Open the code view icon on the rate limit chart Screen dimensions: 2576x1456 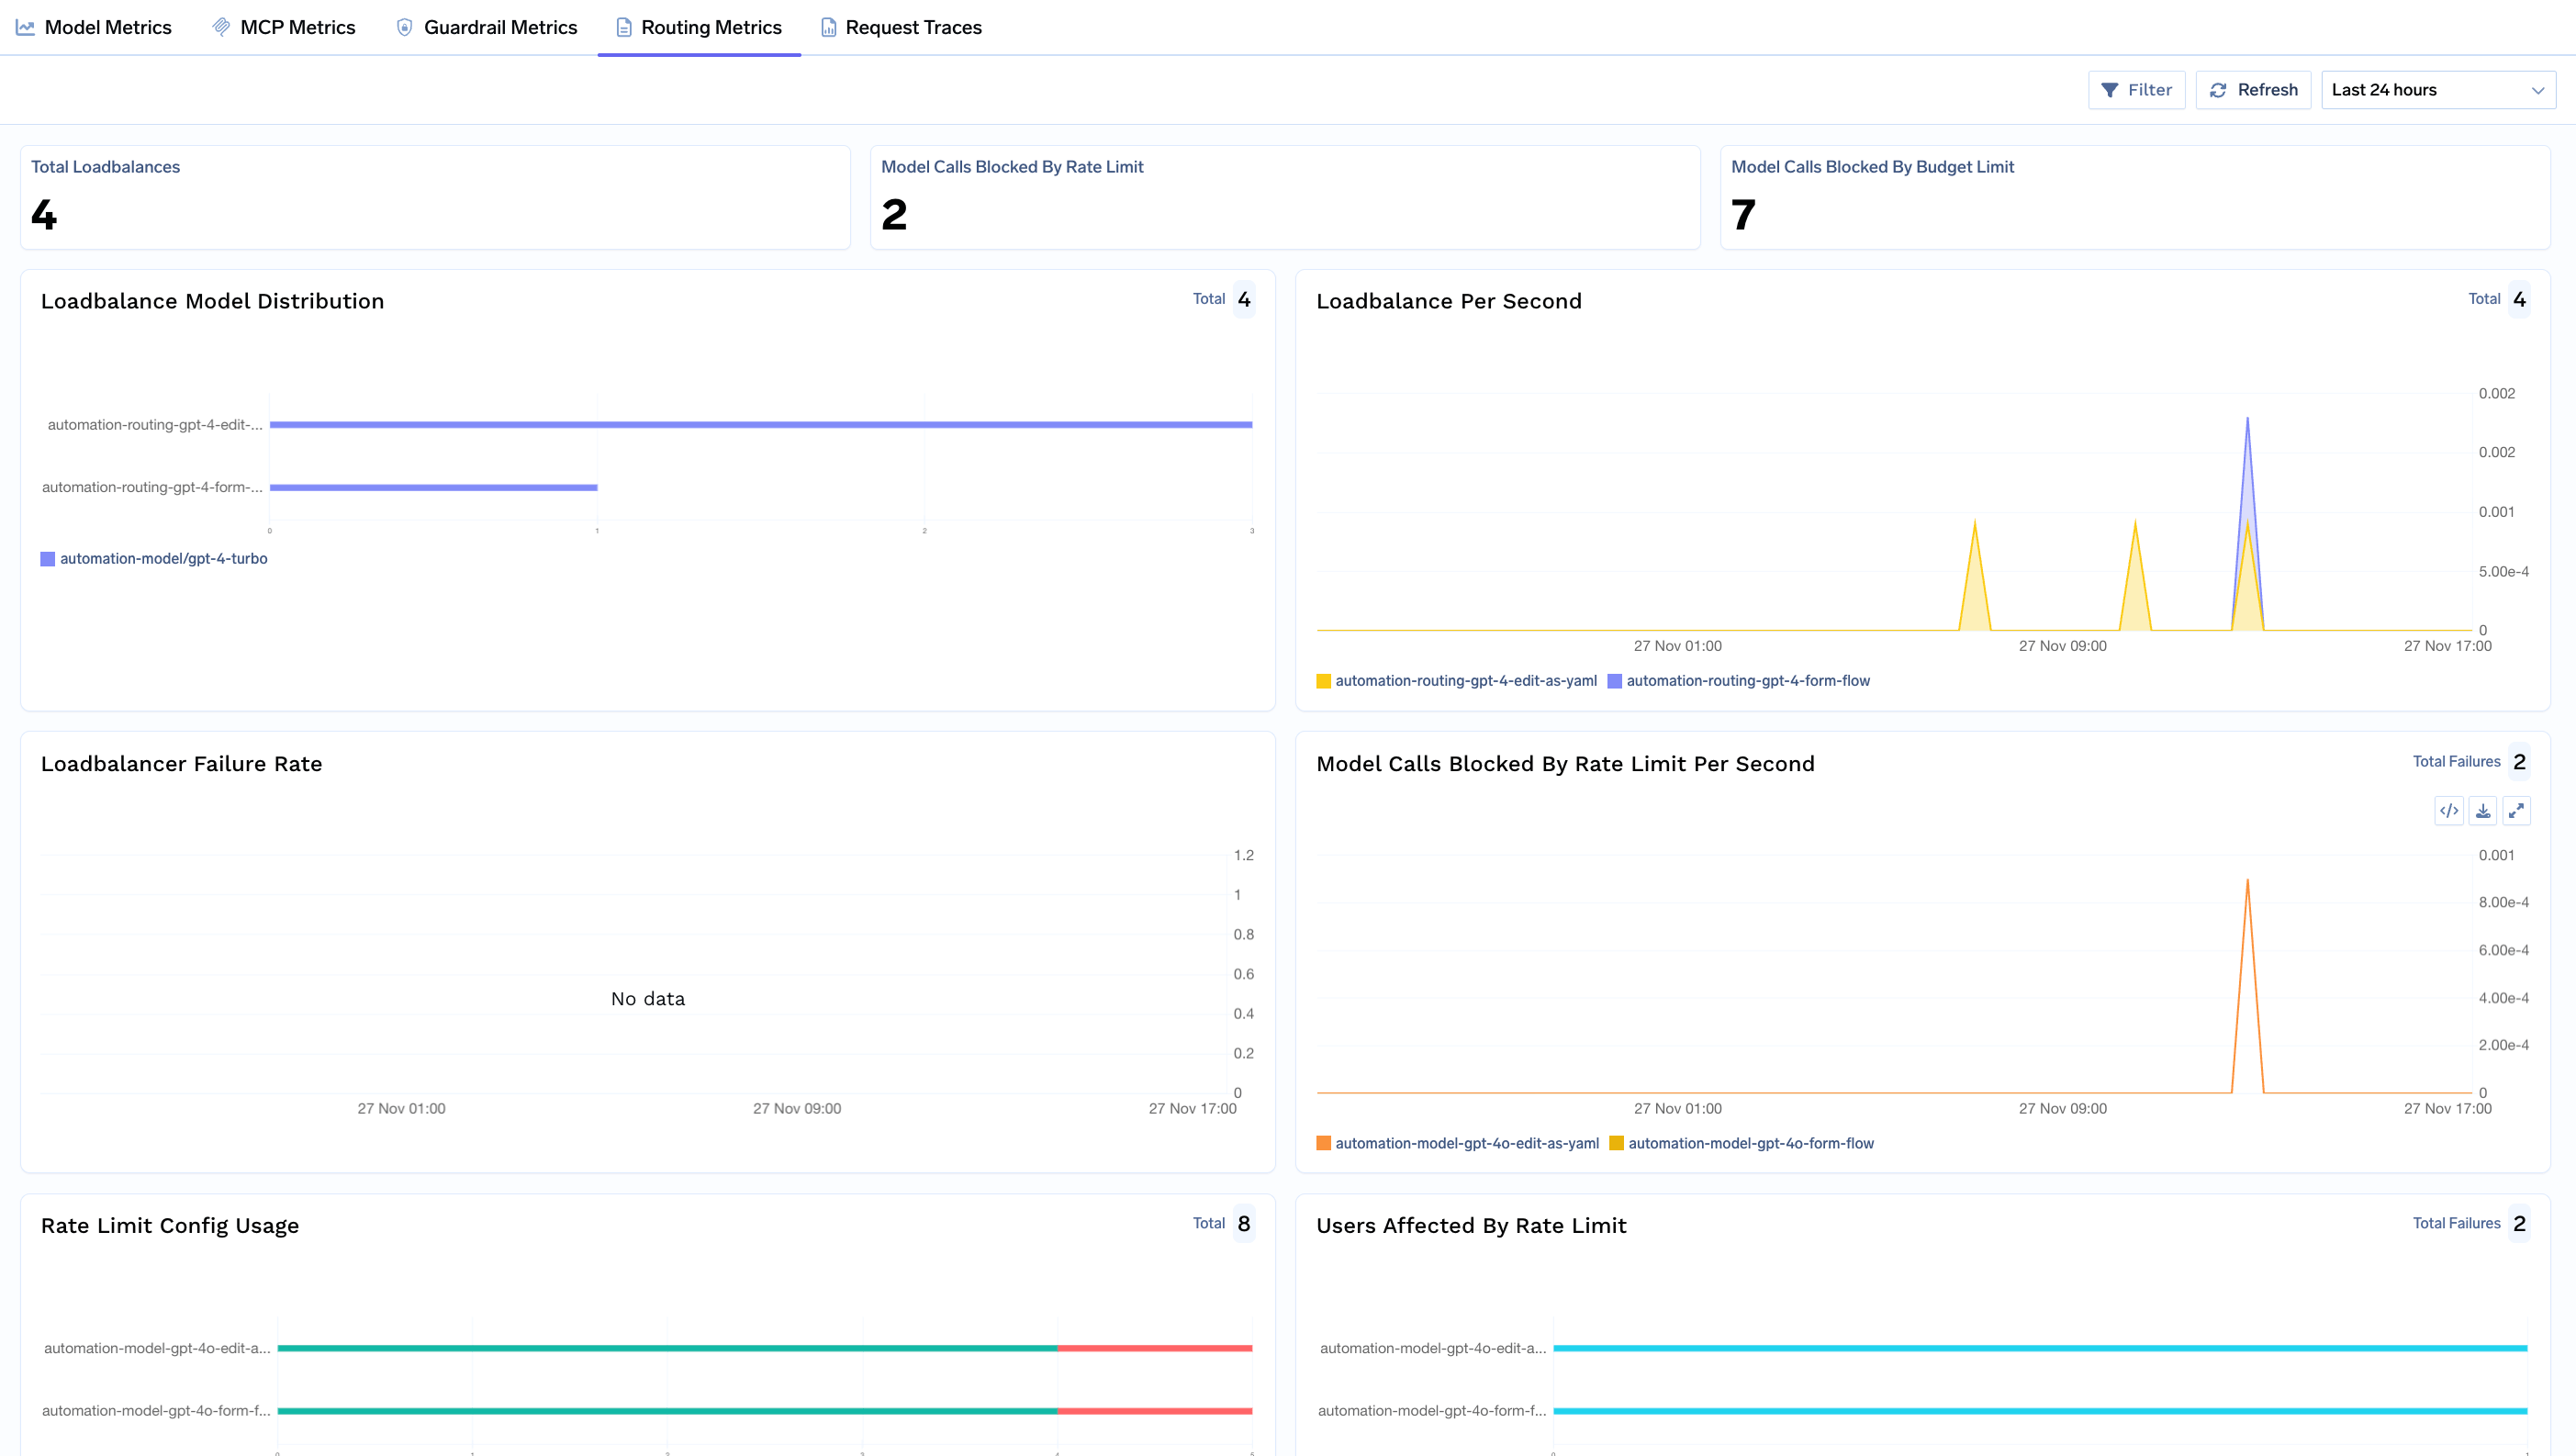click(x=2448, y=811)
